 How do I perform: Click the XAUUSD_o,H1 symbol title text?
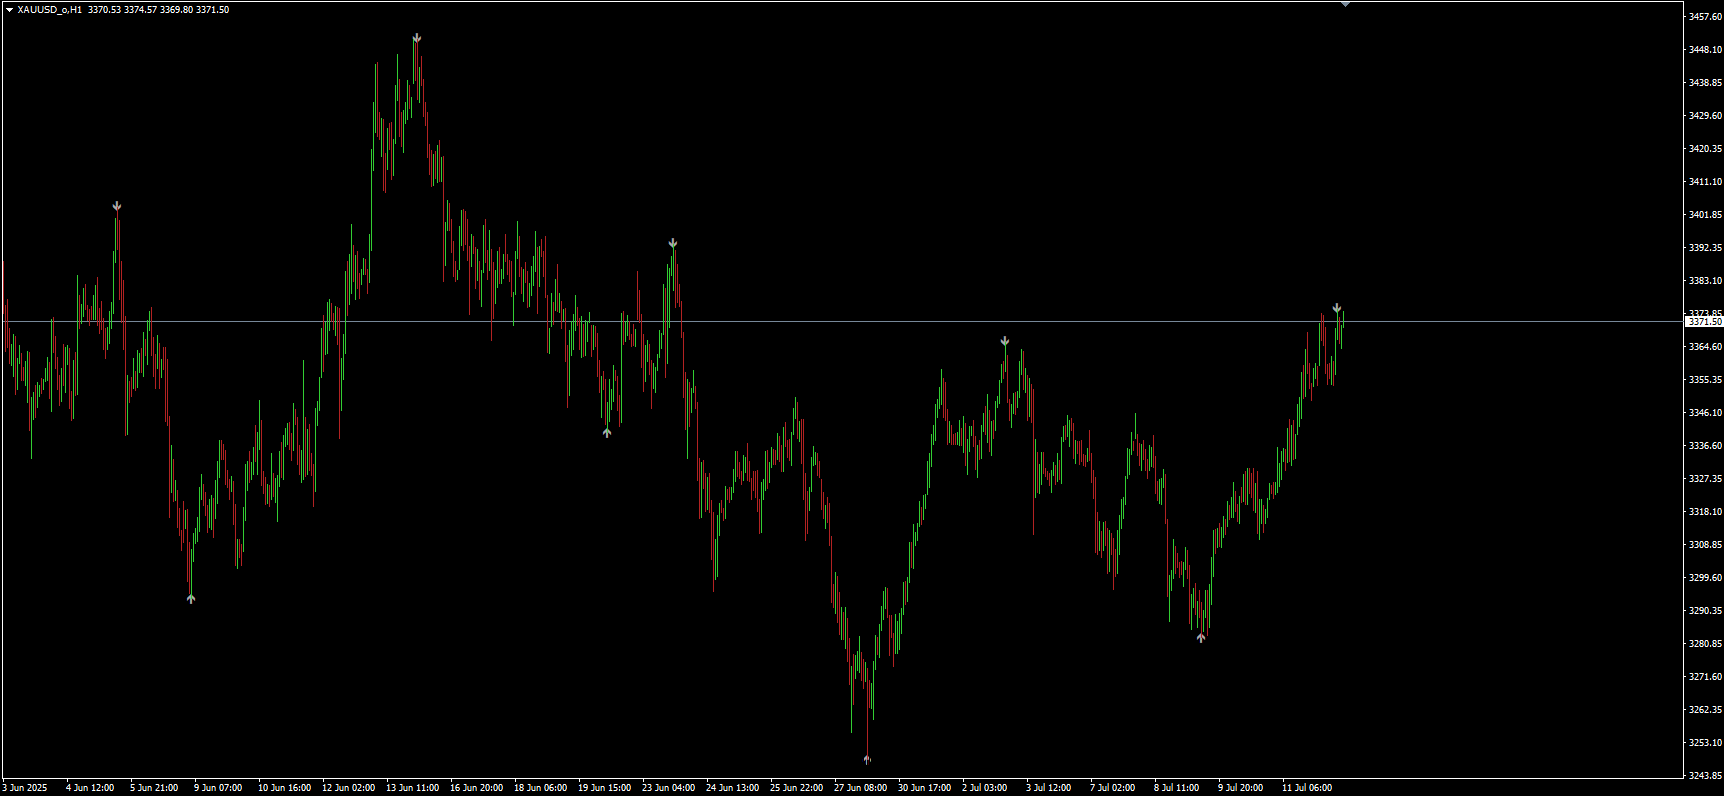point(49,10)
